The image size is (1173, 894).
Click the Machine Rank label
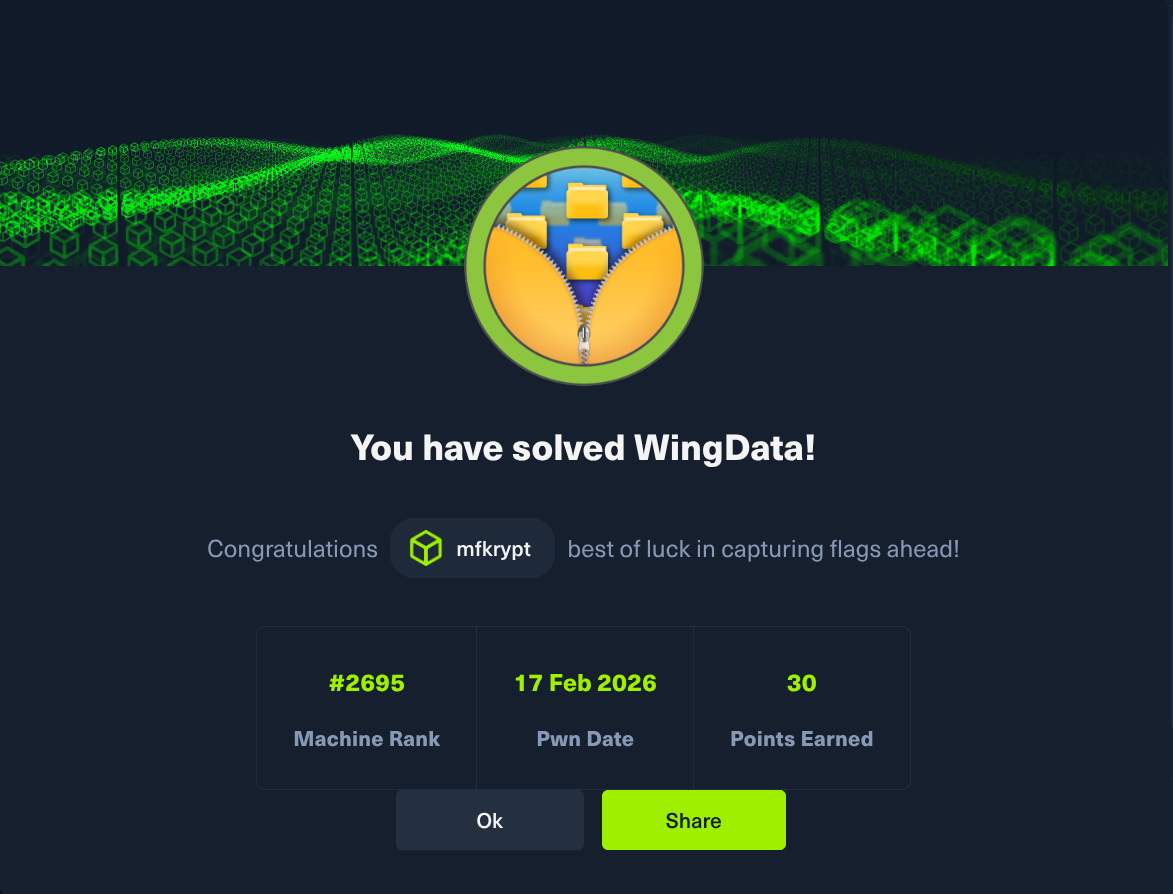click(x=367, y=739)
